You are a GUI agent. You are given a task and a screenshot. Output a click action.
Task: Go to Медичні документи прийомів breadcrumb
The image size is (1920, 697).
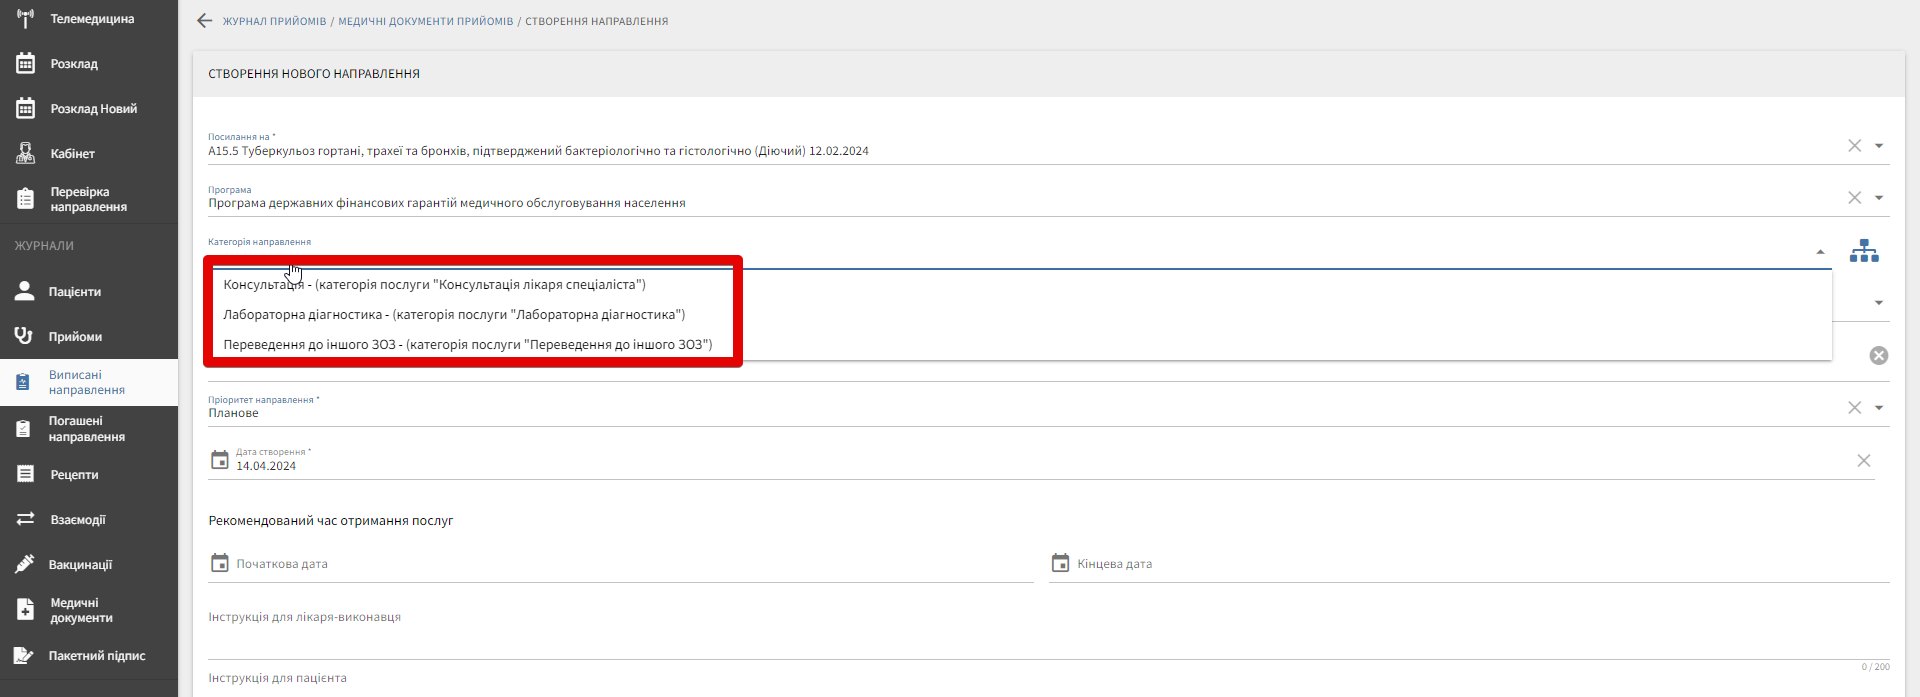pos(425,21)
